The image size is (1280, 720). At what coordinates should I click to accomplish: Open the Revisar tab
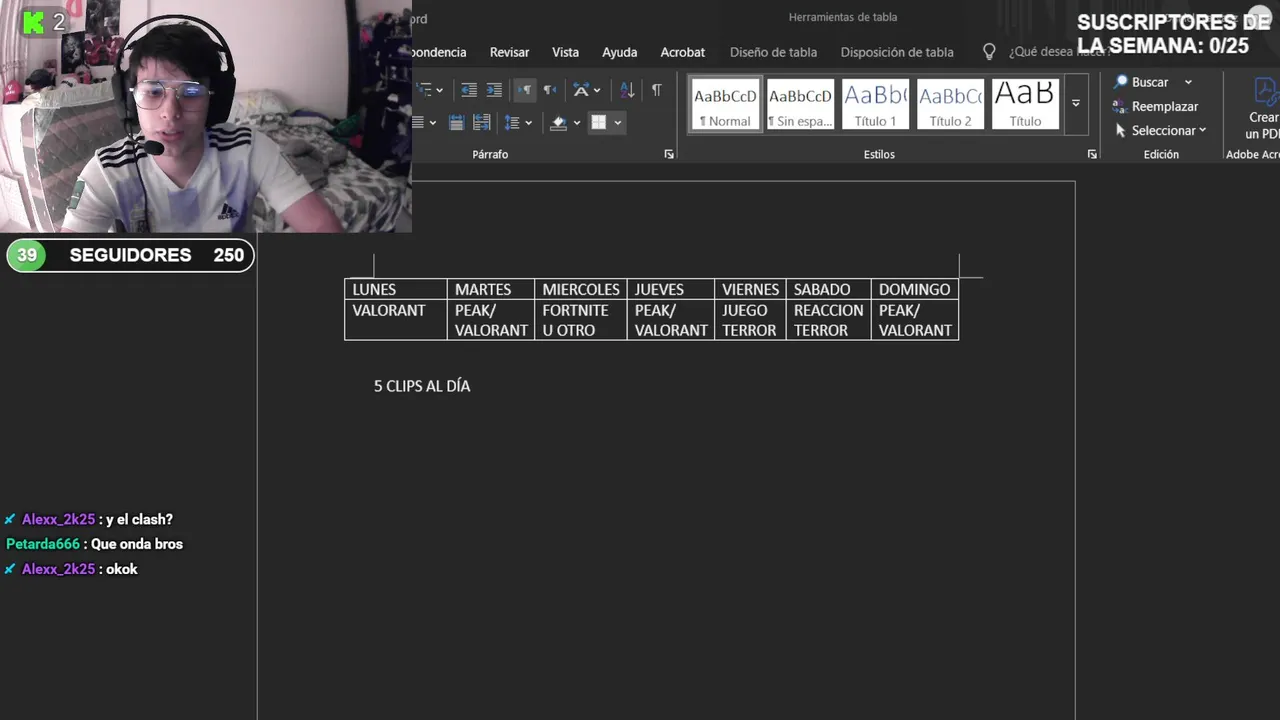coord(509,52)
